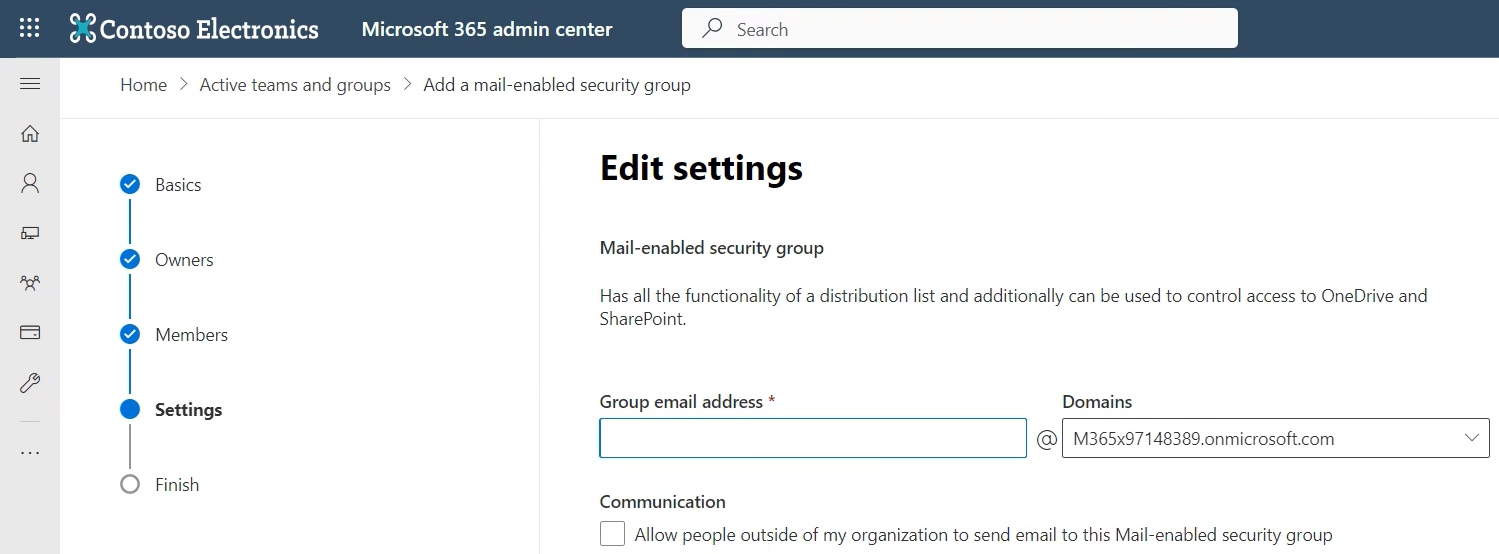Return to the Members wizard step

(x=191, y=335)
